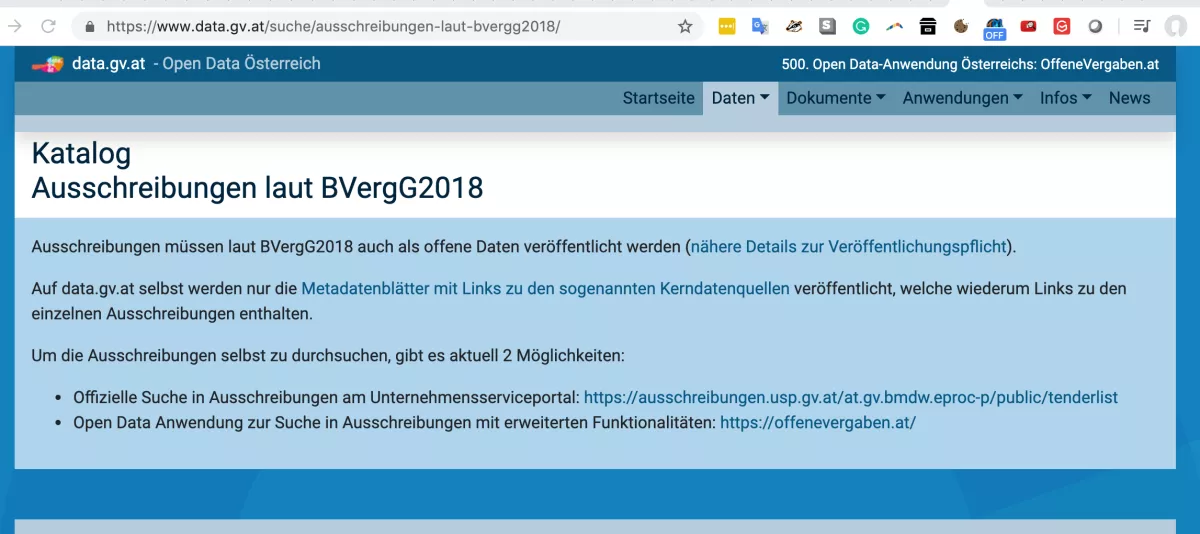1200x534 pixels.
Task: Bookmark this page with the star icon
Action: [x=685, y=27]
